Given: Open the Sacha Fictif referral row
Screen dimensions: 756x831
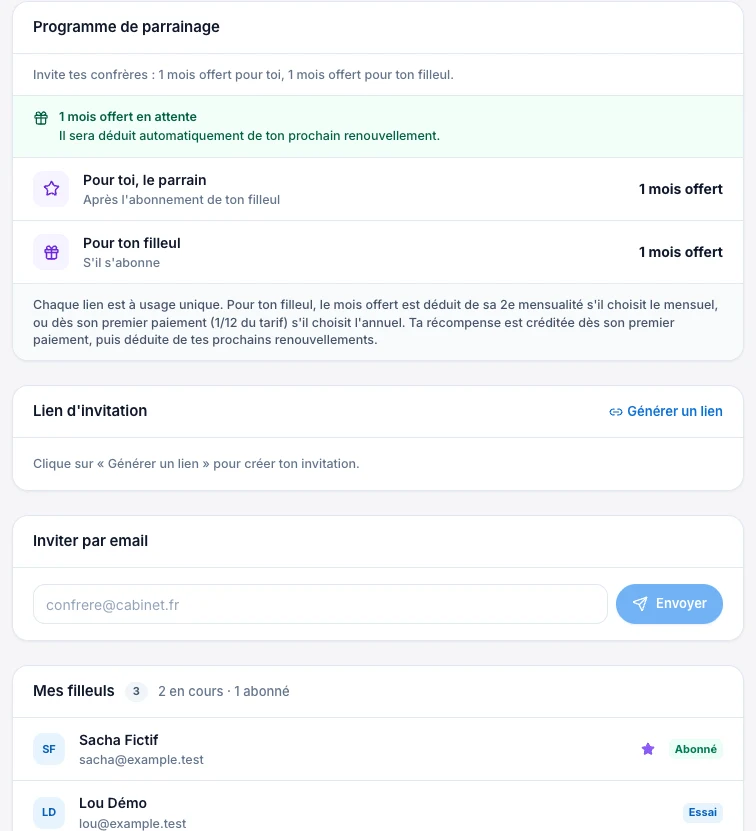Looking at the screenshot, I should tap(378, 749).
